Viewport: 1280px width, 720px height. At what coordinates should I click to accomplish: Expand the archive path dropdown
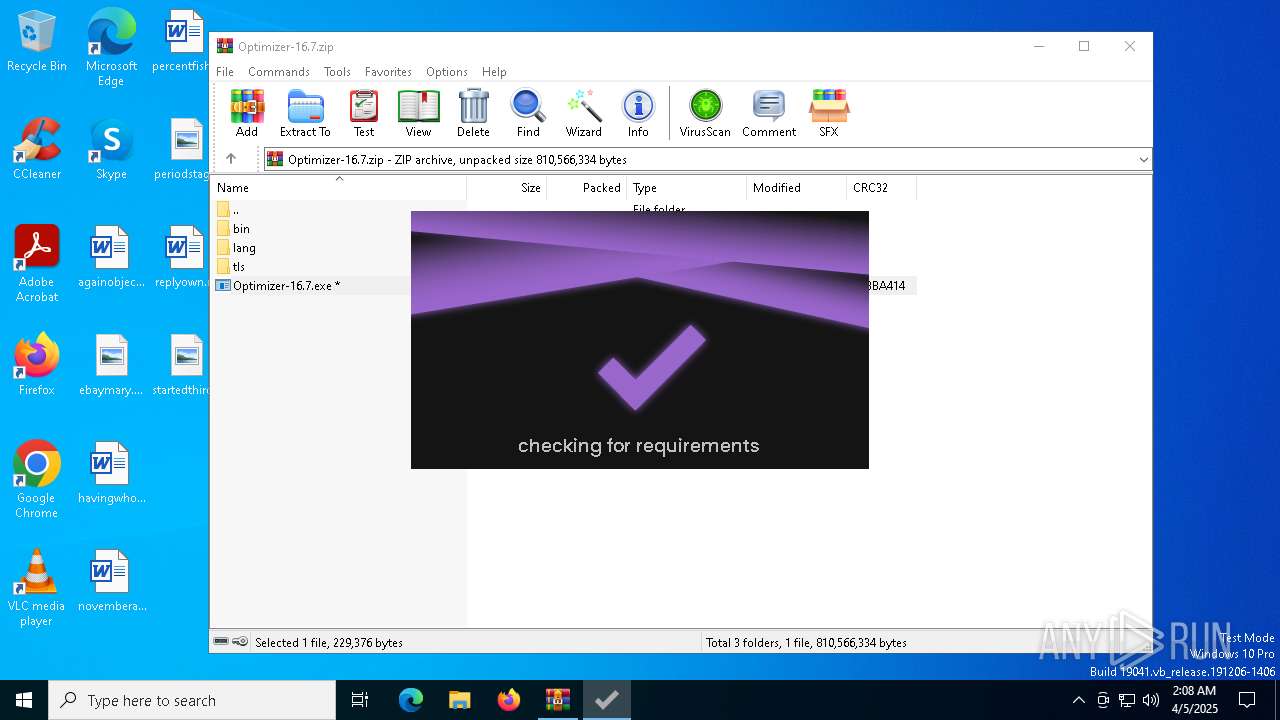pyautogui.click(x=1143, y=160)
